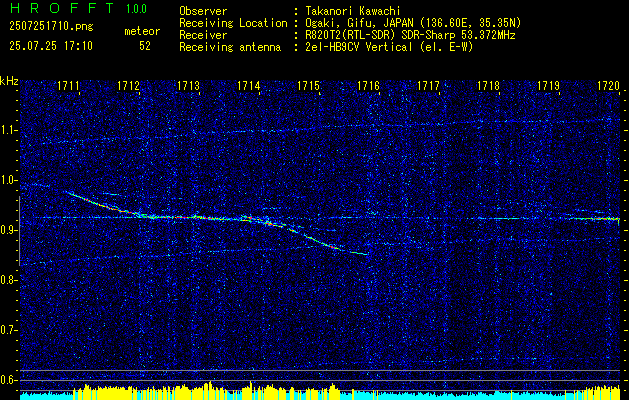The image size is (629, 400).
Task: Click the yellow signal-level histogram at the bottom
Action: 320,391
